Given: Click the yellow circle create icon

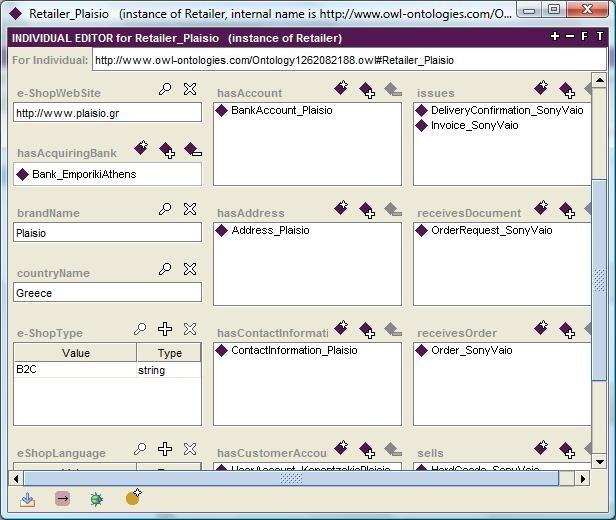Looking at the screenshot, I should [134, 497].
